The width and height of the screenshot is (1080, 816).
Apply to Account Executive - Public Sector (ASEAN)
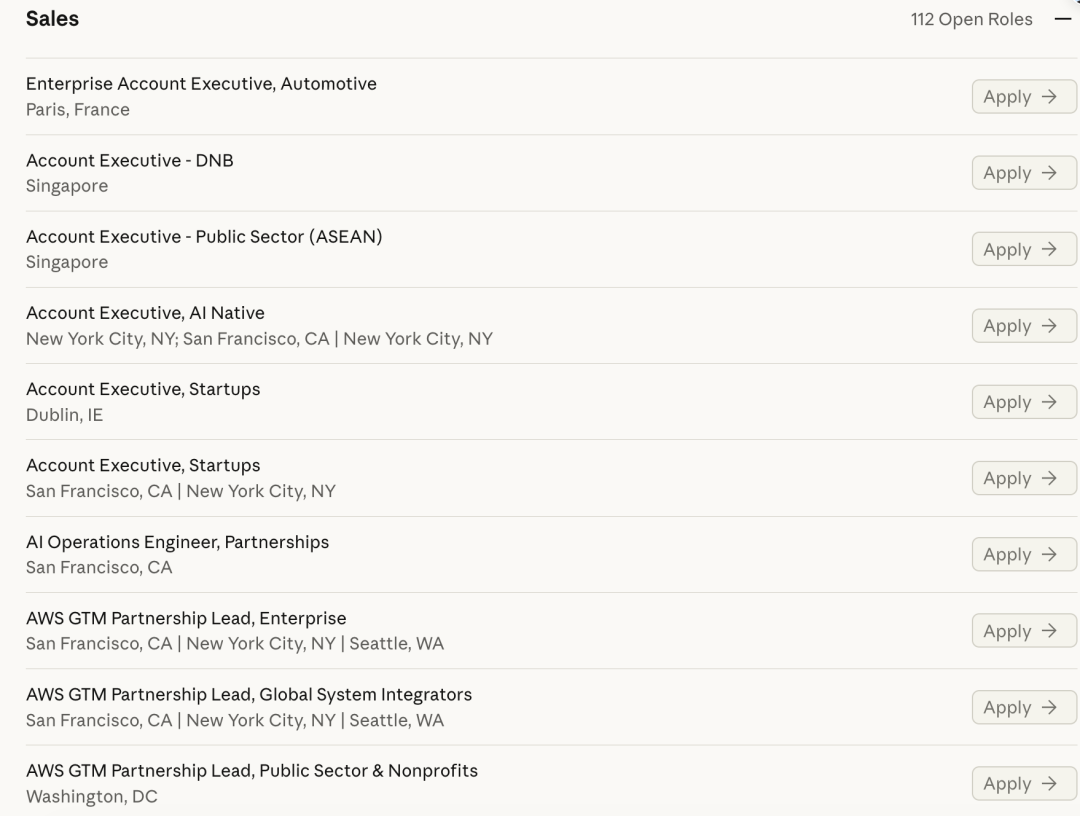coord(1024,249)
